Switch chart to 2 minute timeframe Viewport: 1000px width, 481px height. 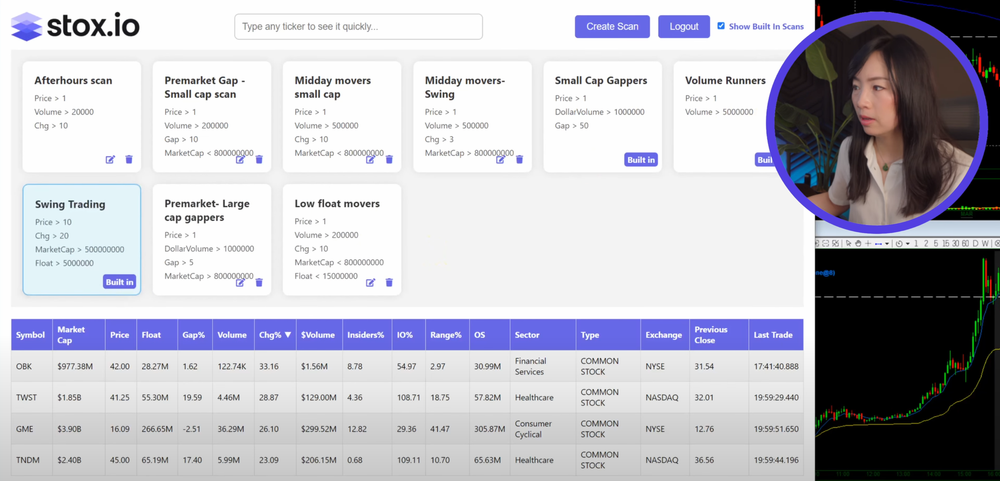click(926, 244)
